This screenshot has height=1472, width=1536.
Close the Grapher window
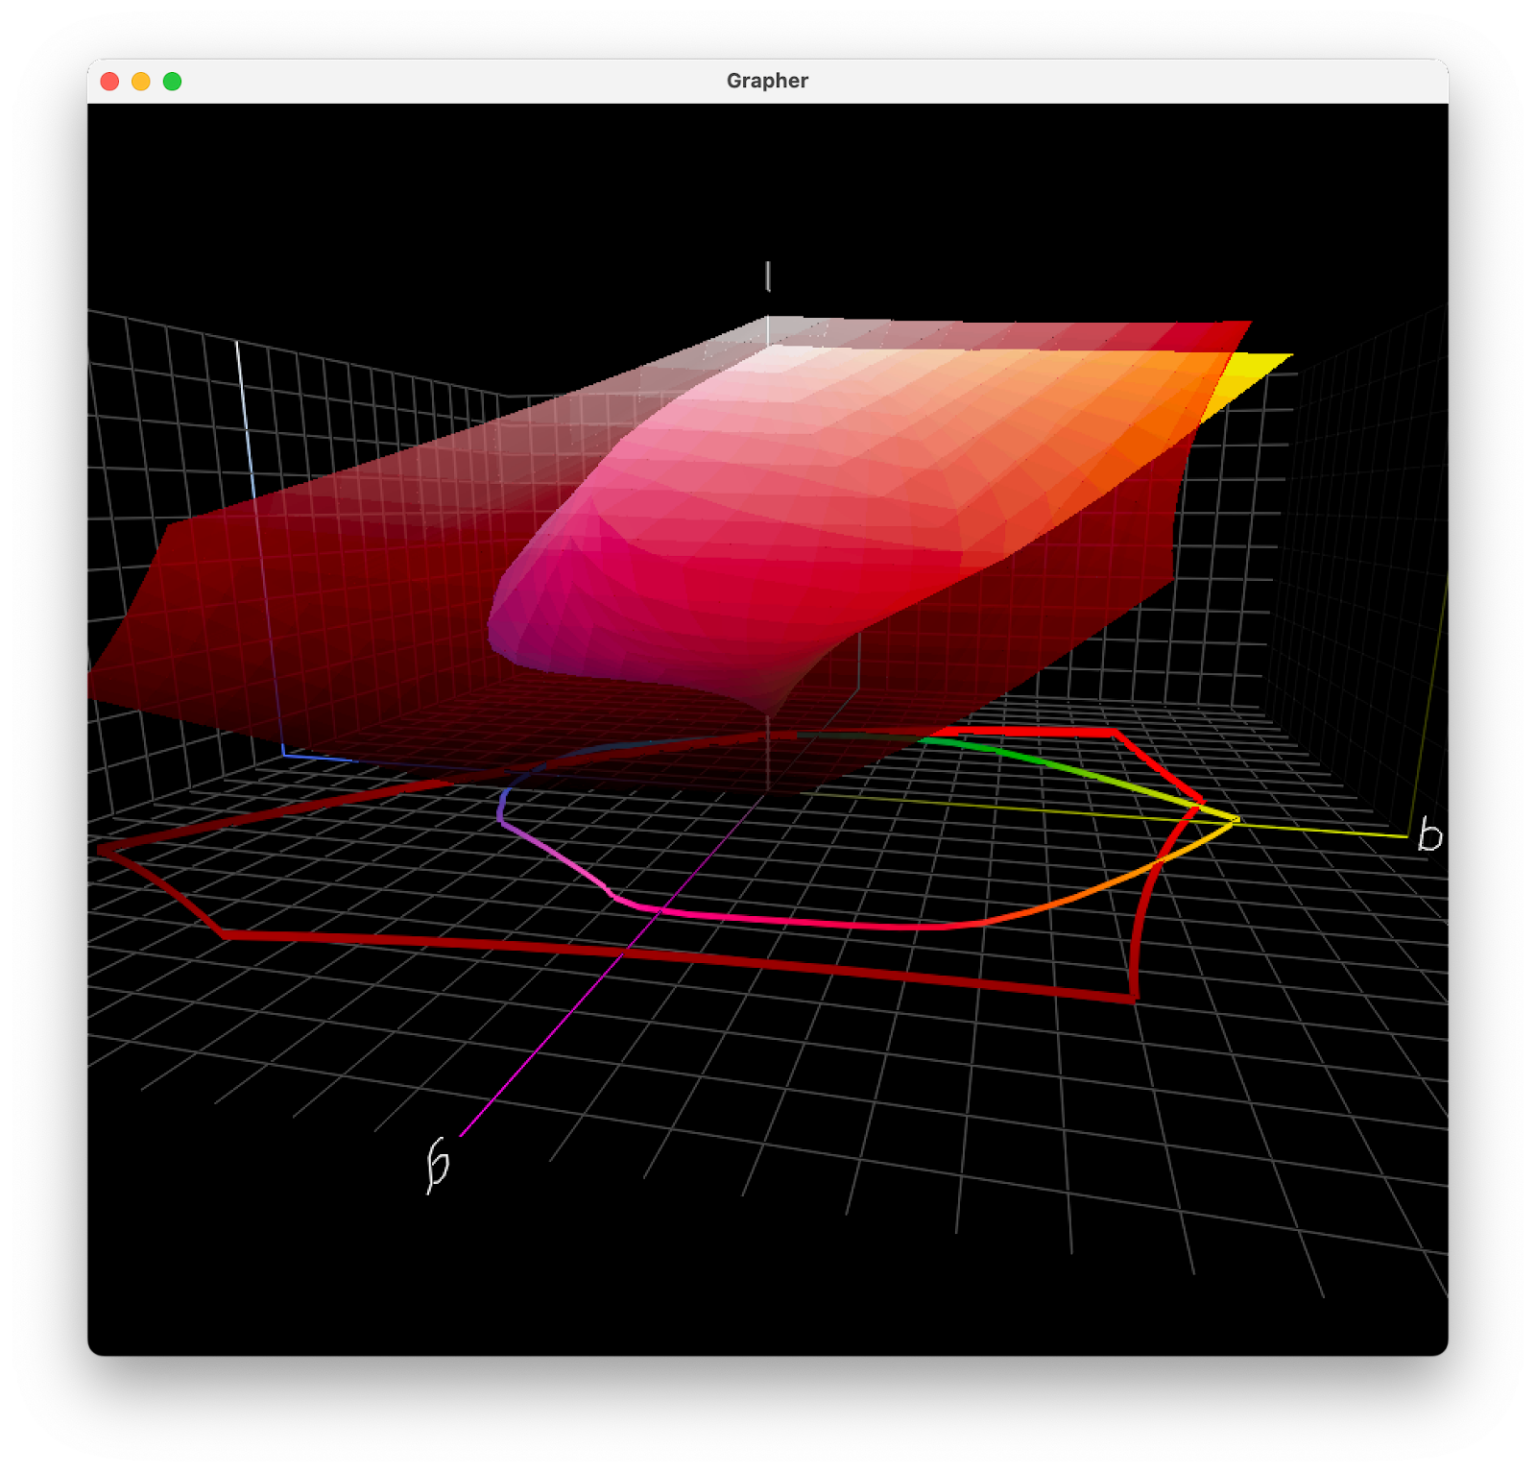110,81
